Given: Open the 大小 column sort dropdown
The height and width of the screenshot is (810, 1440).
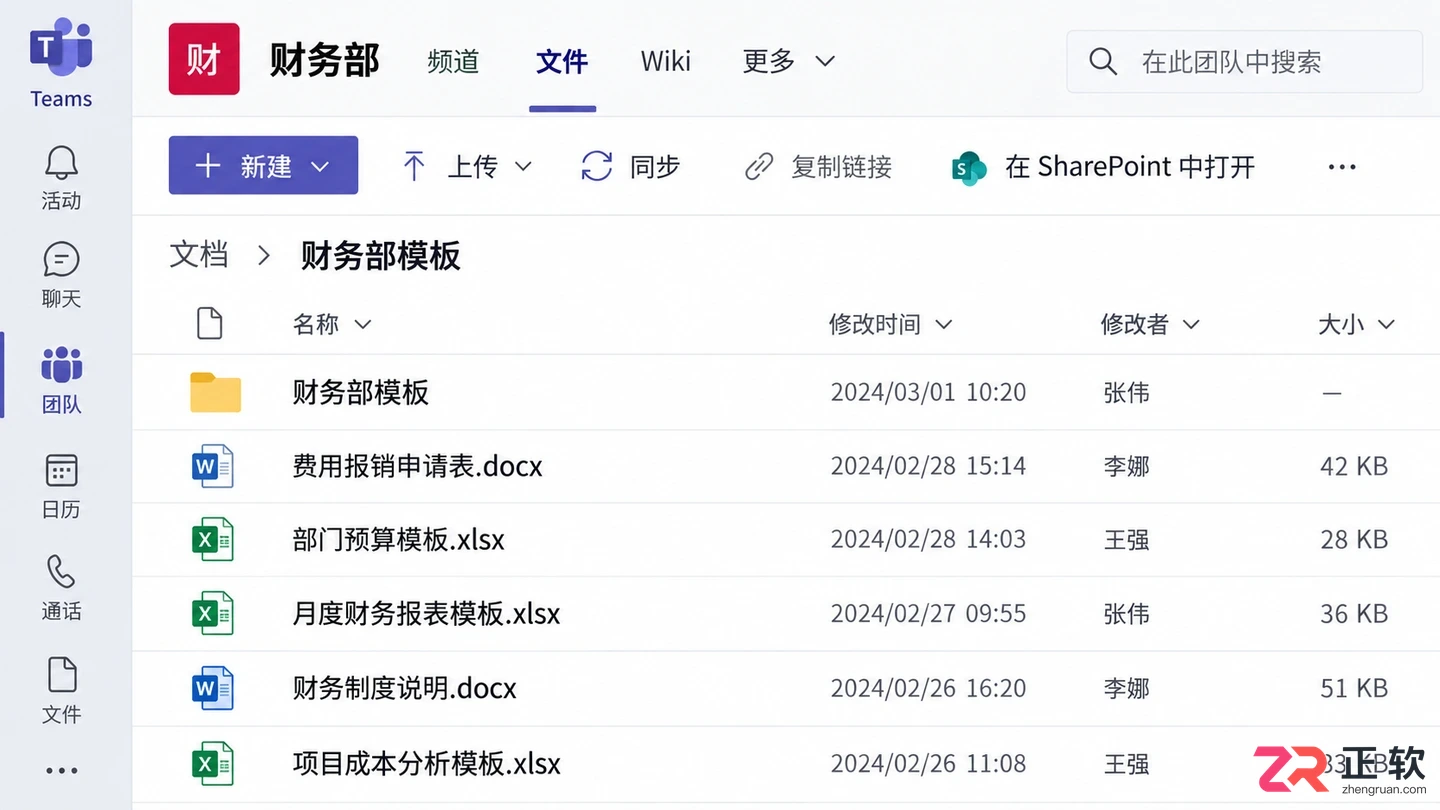Looking at the screenshot, I should (x=1386, y=324).
